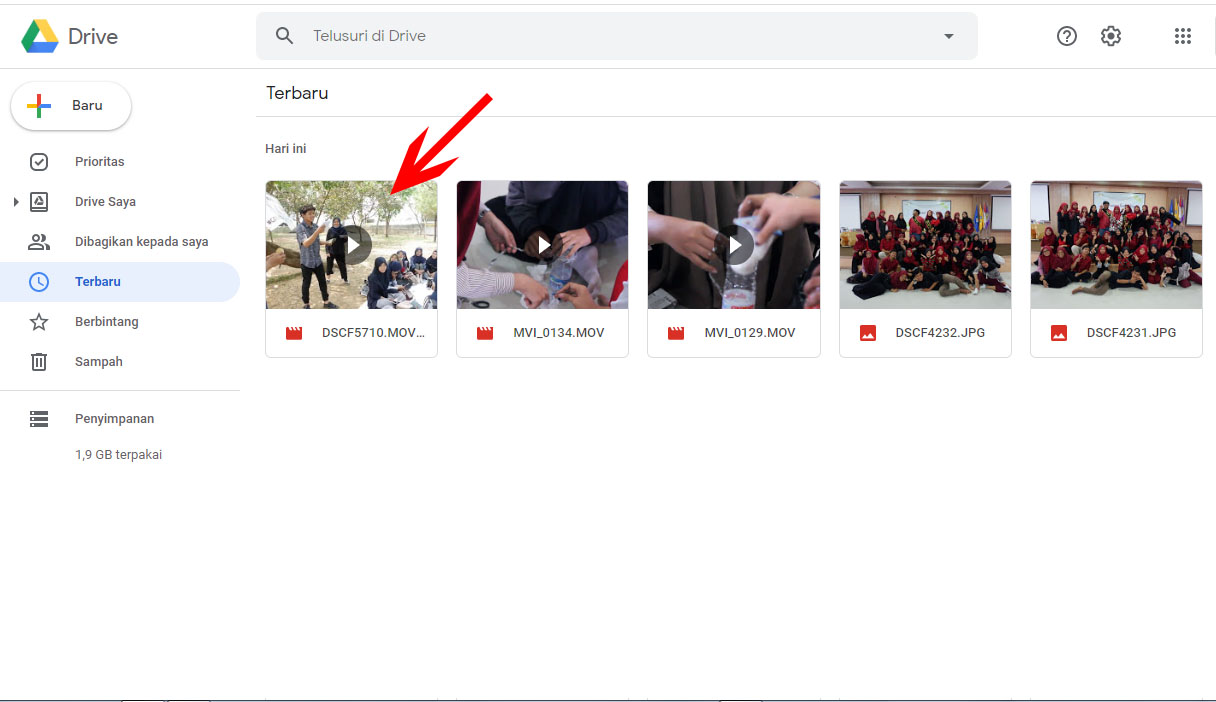1216x702 pixels.
Task: Click video file icon beside DSCF5710.MOV
Action: click(294, 333)
